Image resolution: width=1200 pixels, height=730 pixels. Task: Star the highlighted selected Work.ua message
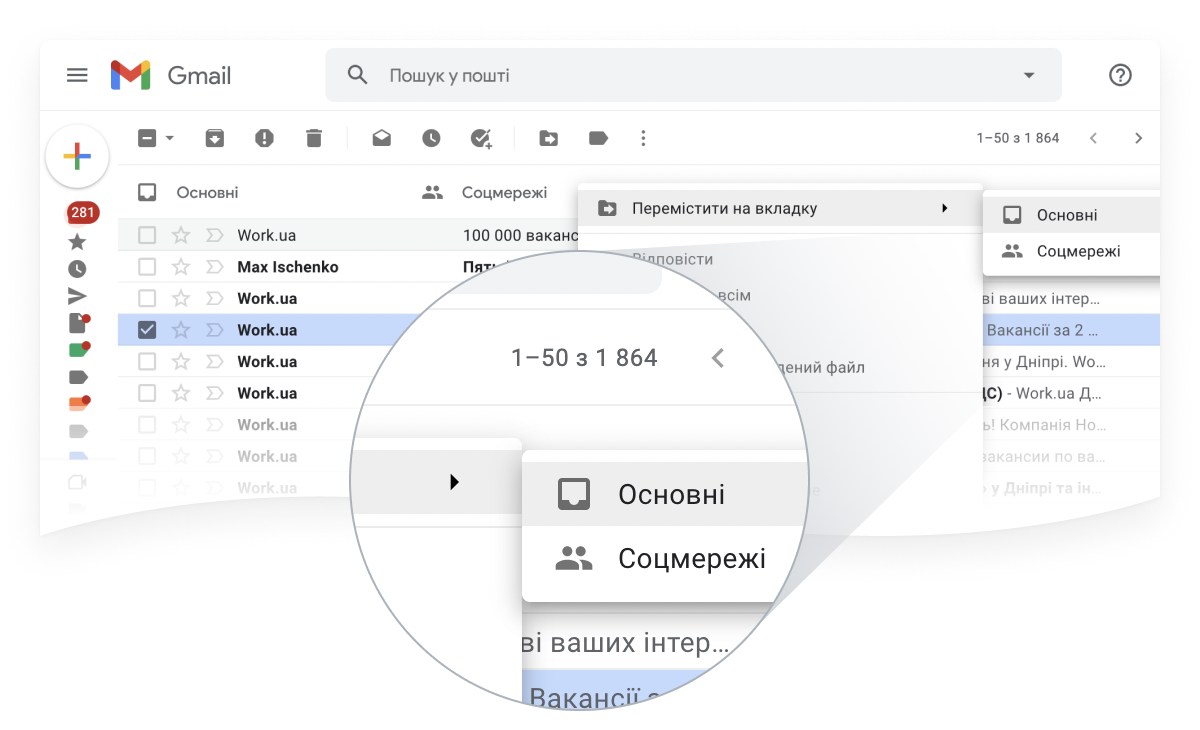[x=181, y=330]
